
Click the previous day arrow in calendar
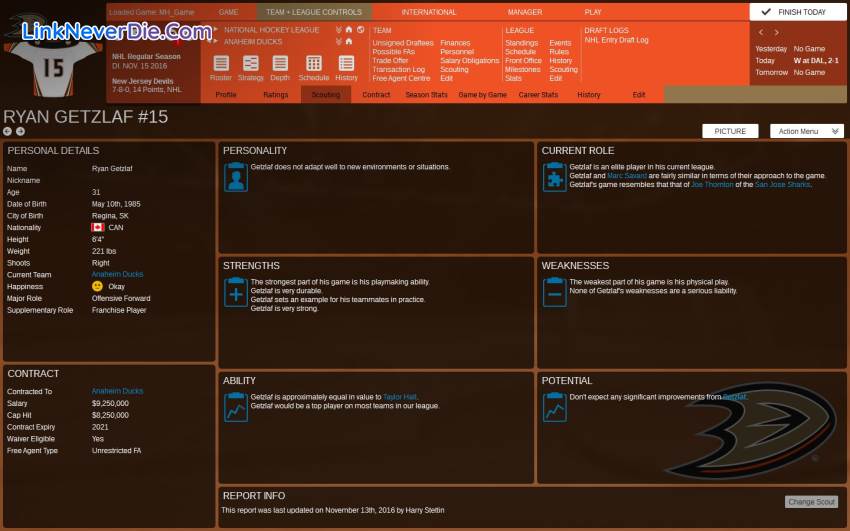[x=761, y=33]
